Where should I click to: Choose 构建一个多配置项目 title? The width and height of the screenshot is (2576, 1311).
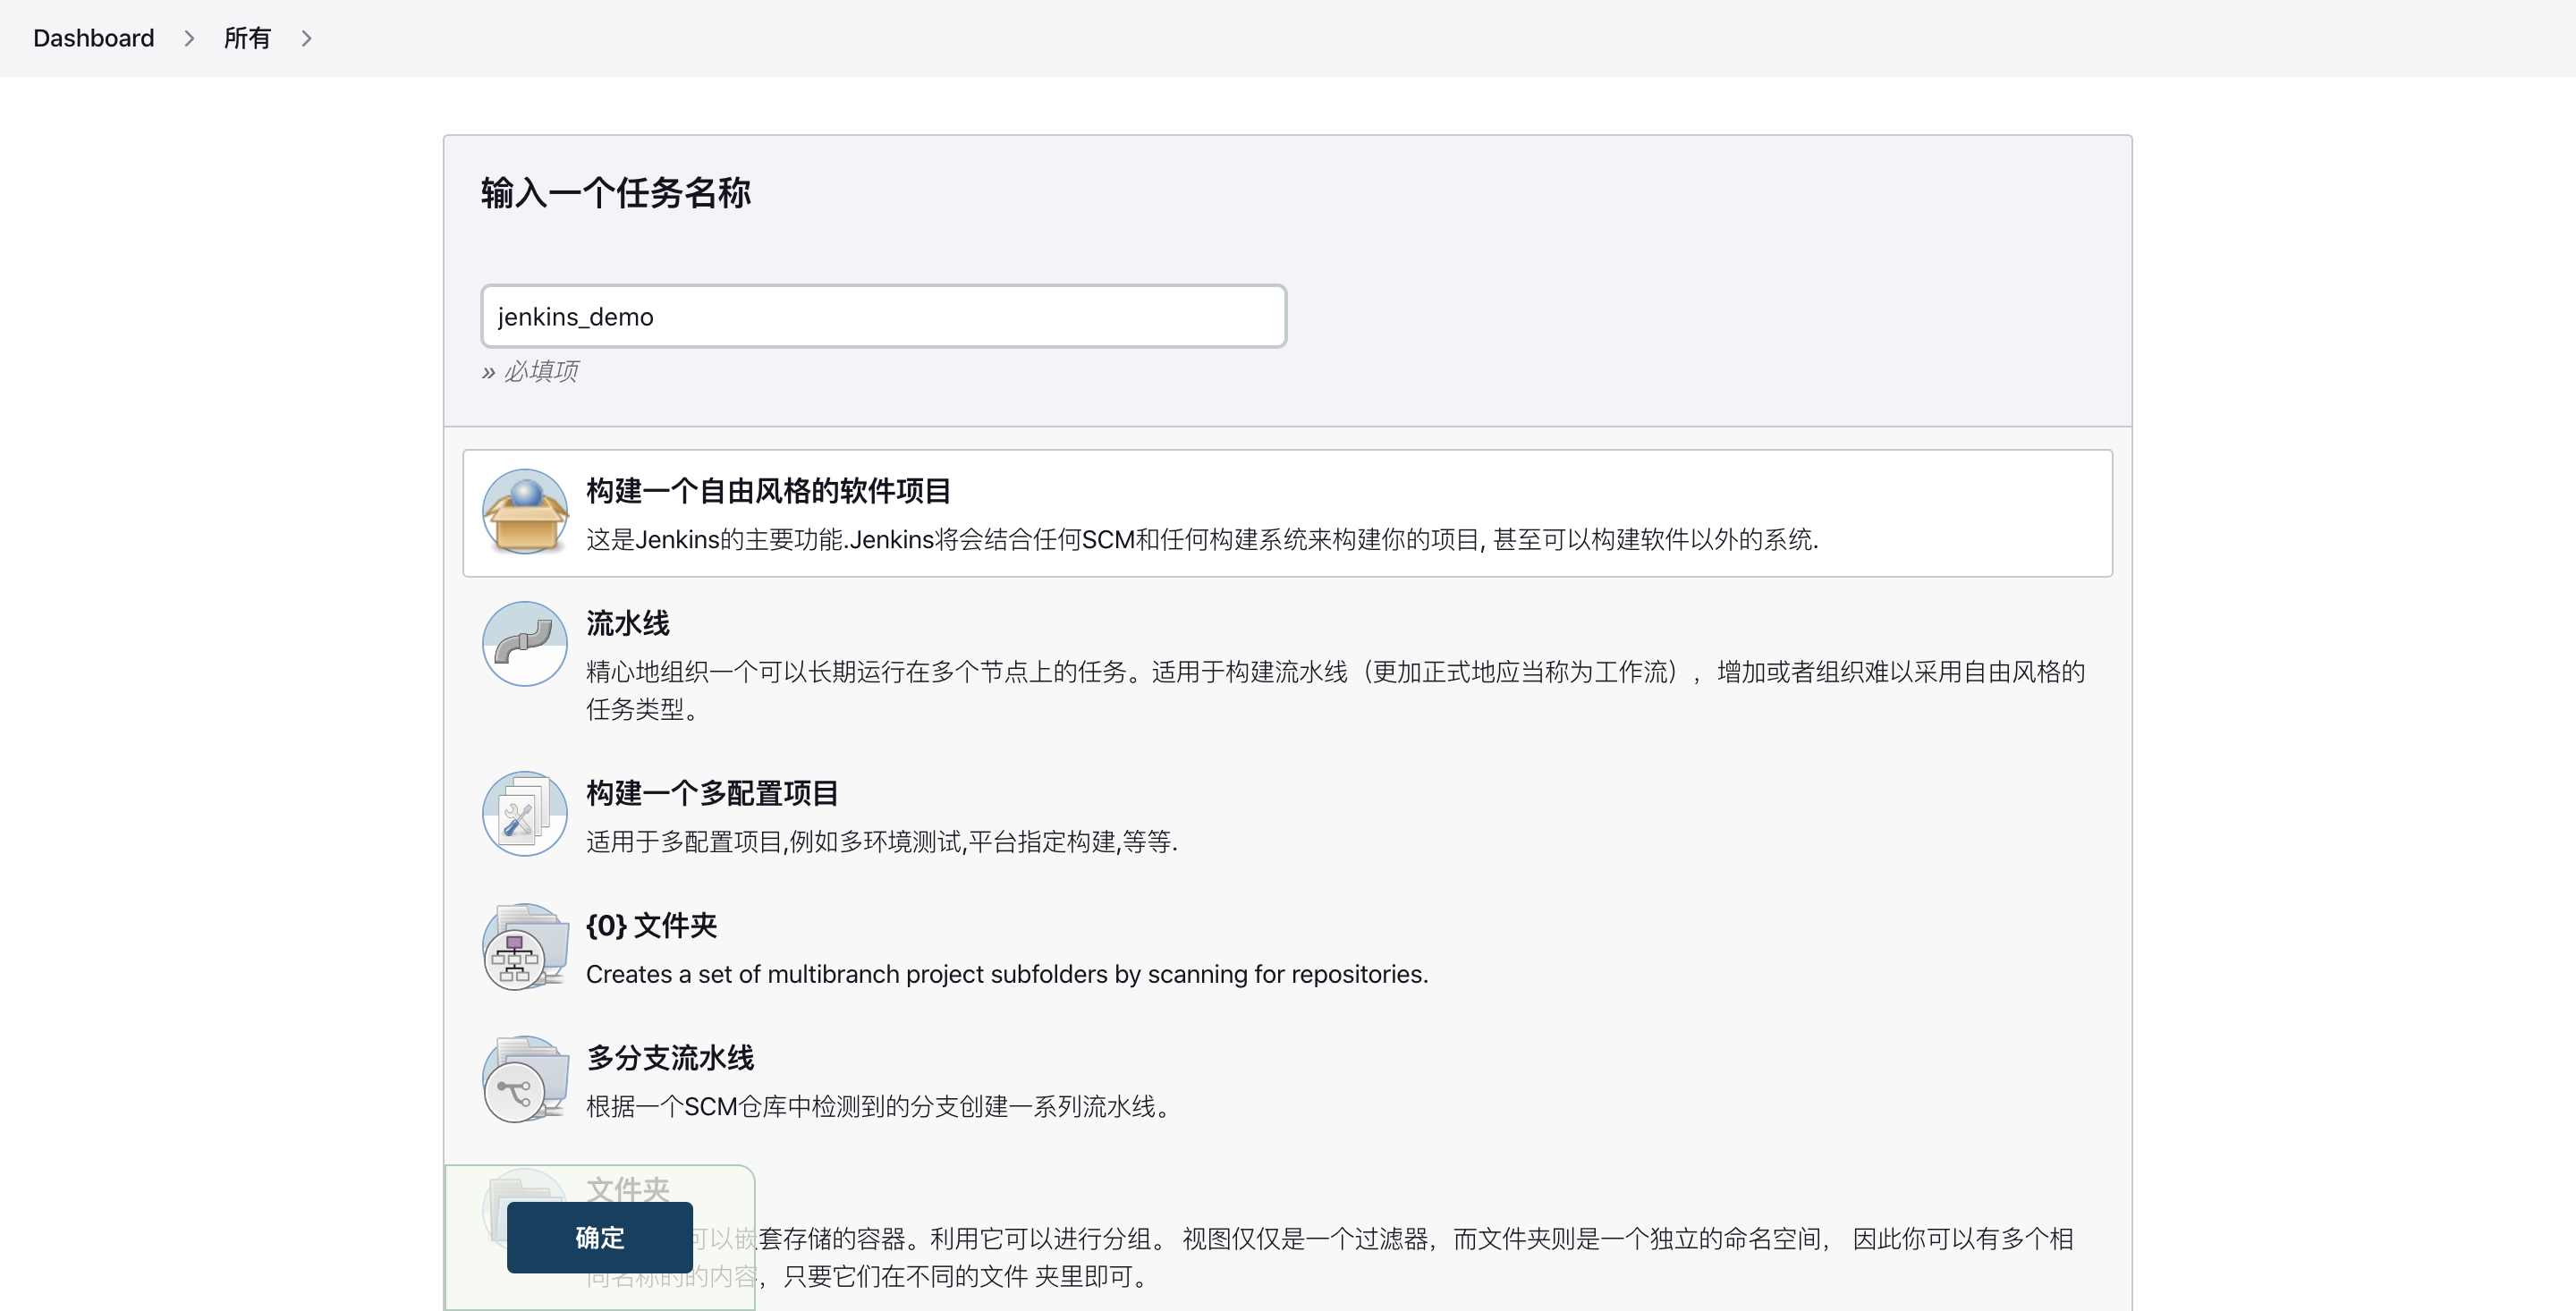point(712,793)
